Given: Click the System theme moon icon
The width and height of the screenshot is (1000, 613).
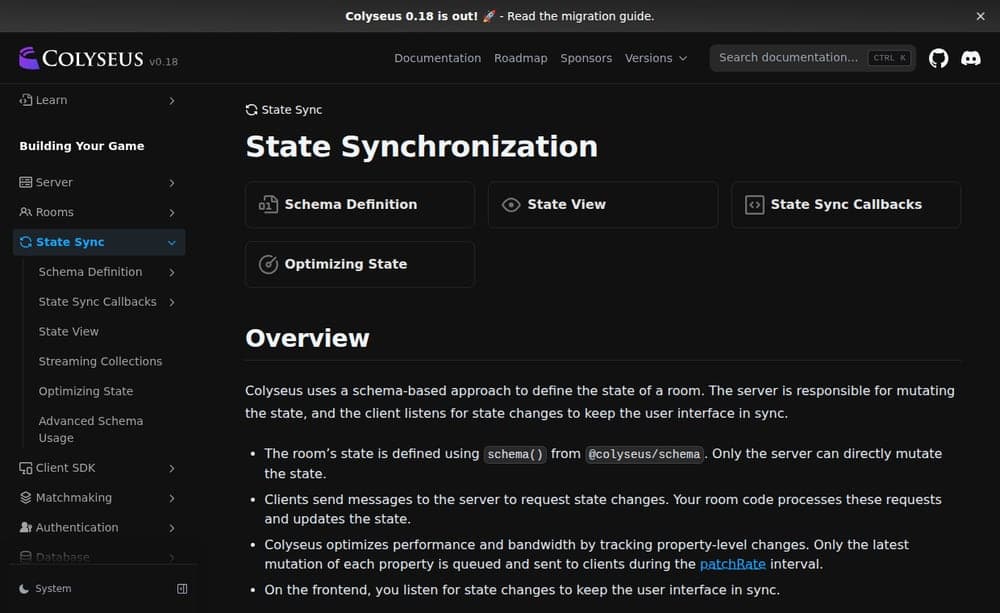Looking at the screenshot, I should (x=24, y=589).
